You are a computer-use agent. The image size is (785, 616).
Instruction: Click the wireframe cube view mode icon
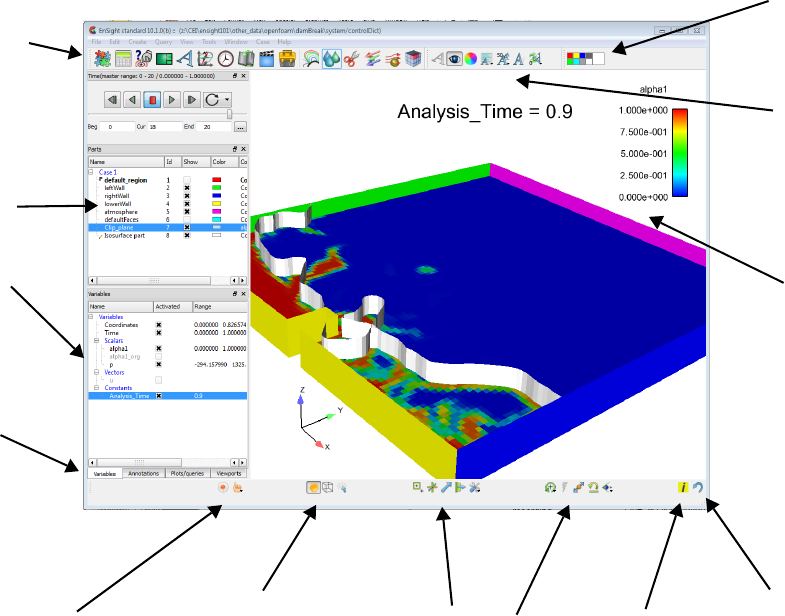tap(327, 487)
